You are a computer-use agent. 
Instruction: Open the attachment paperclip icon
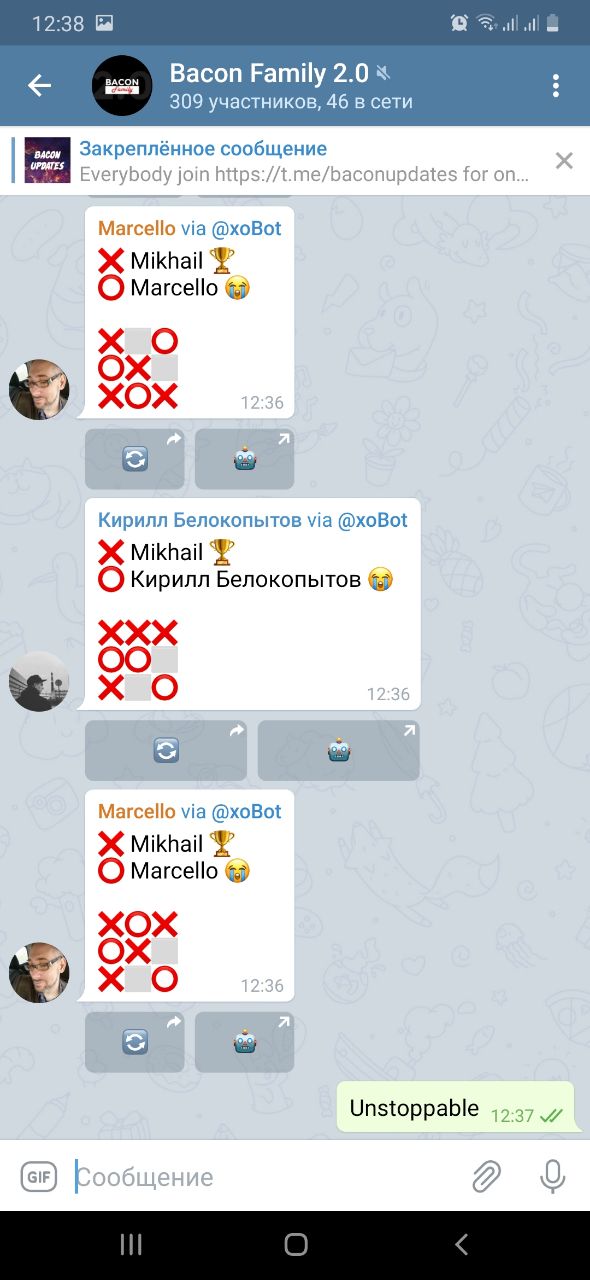pyautogui.click(x=486, y=1177)
